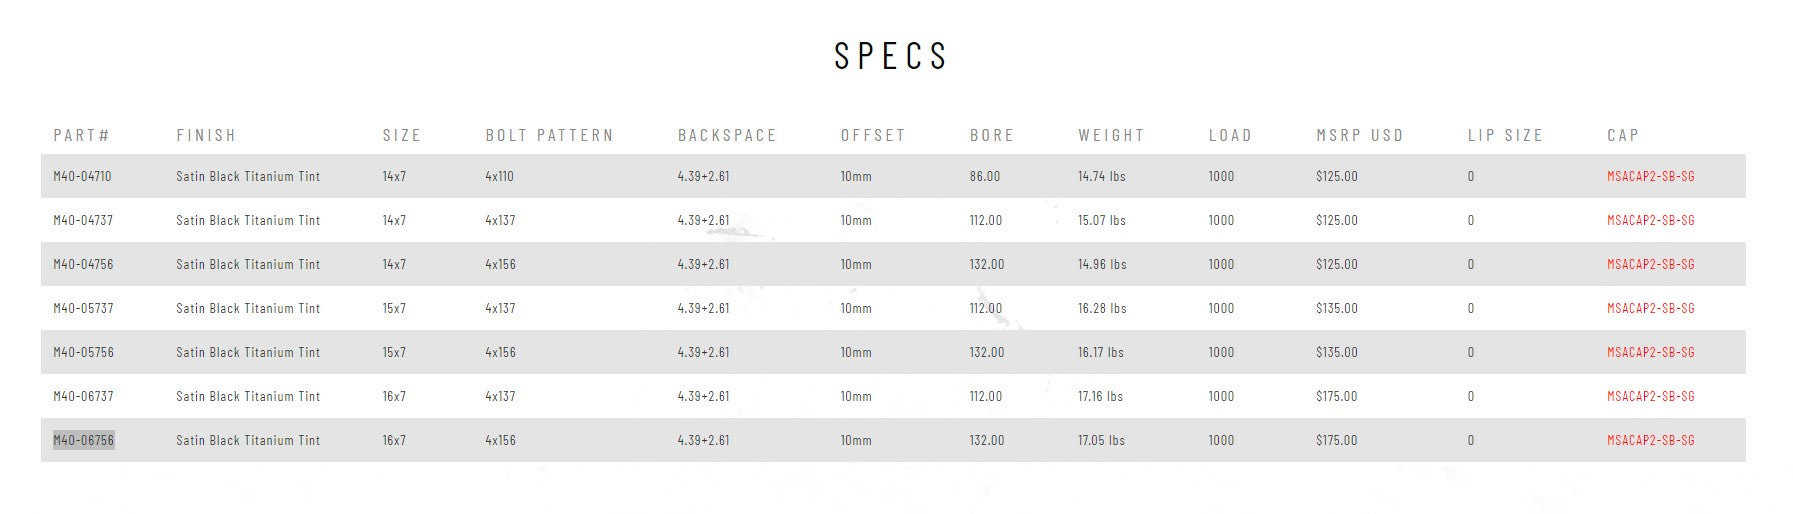Click the MSRP USD column header
Screen dimensions: 1793x514
pyautogui.click(x=1359, y=135)
